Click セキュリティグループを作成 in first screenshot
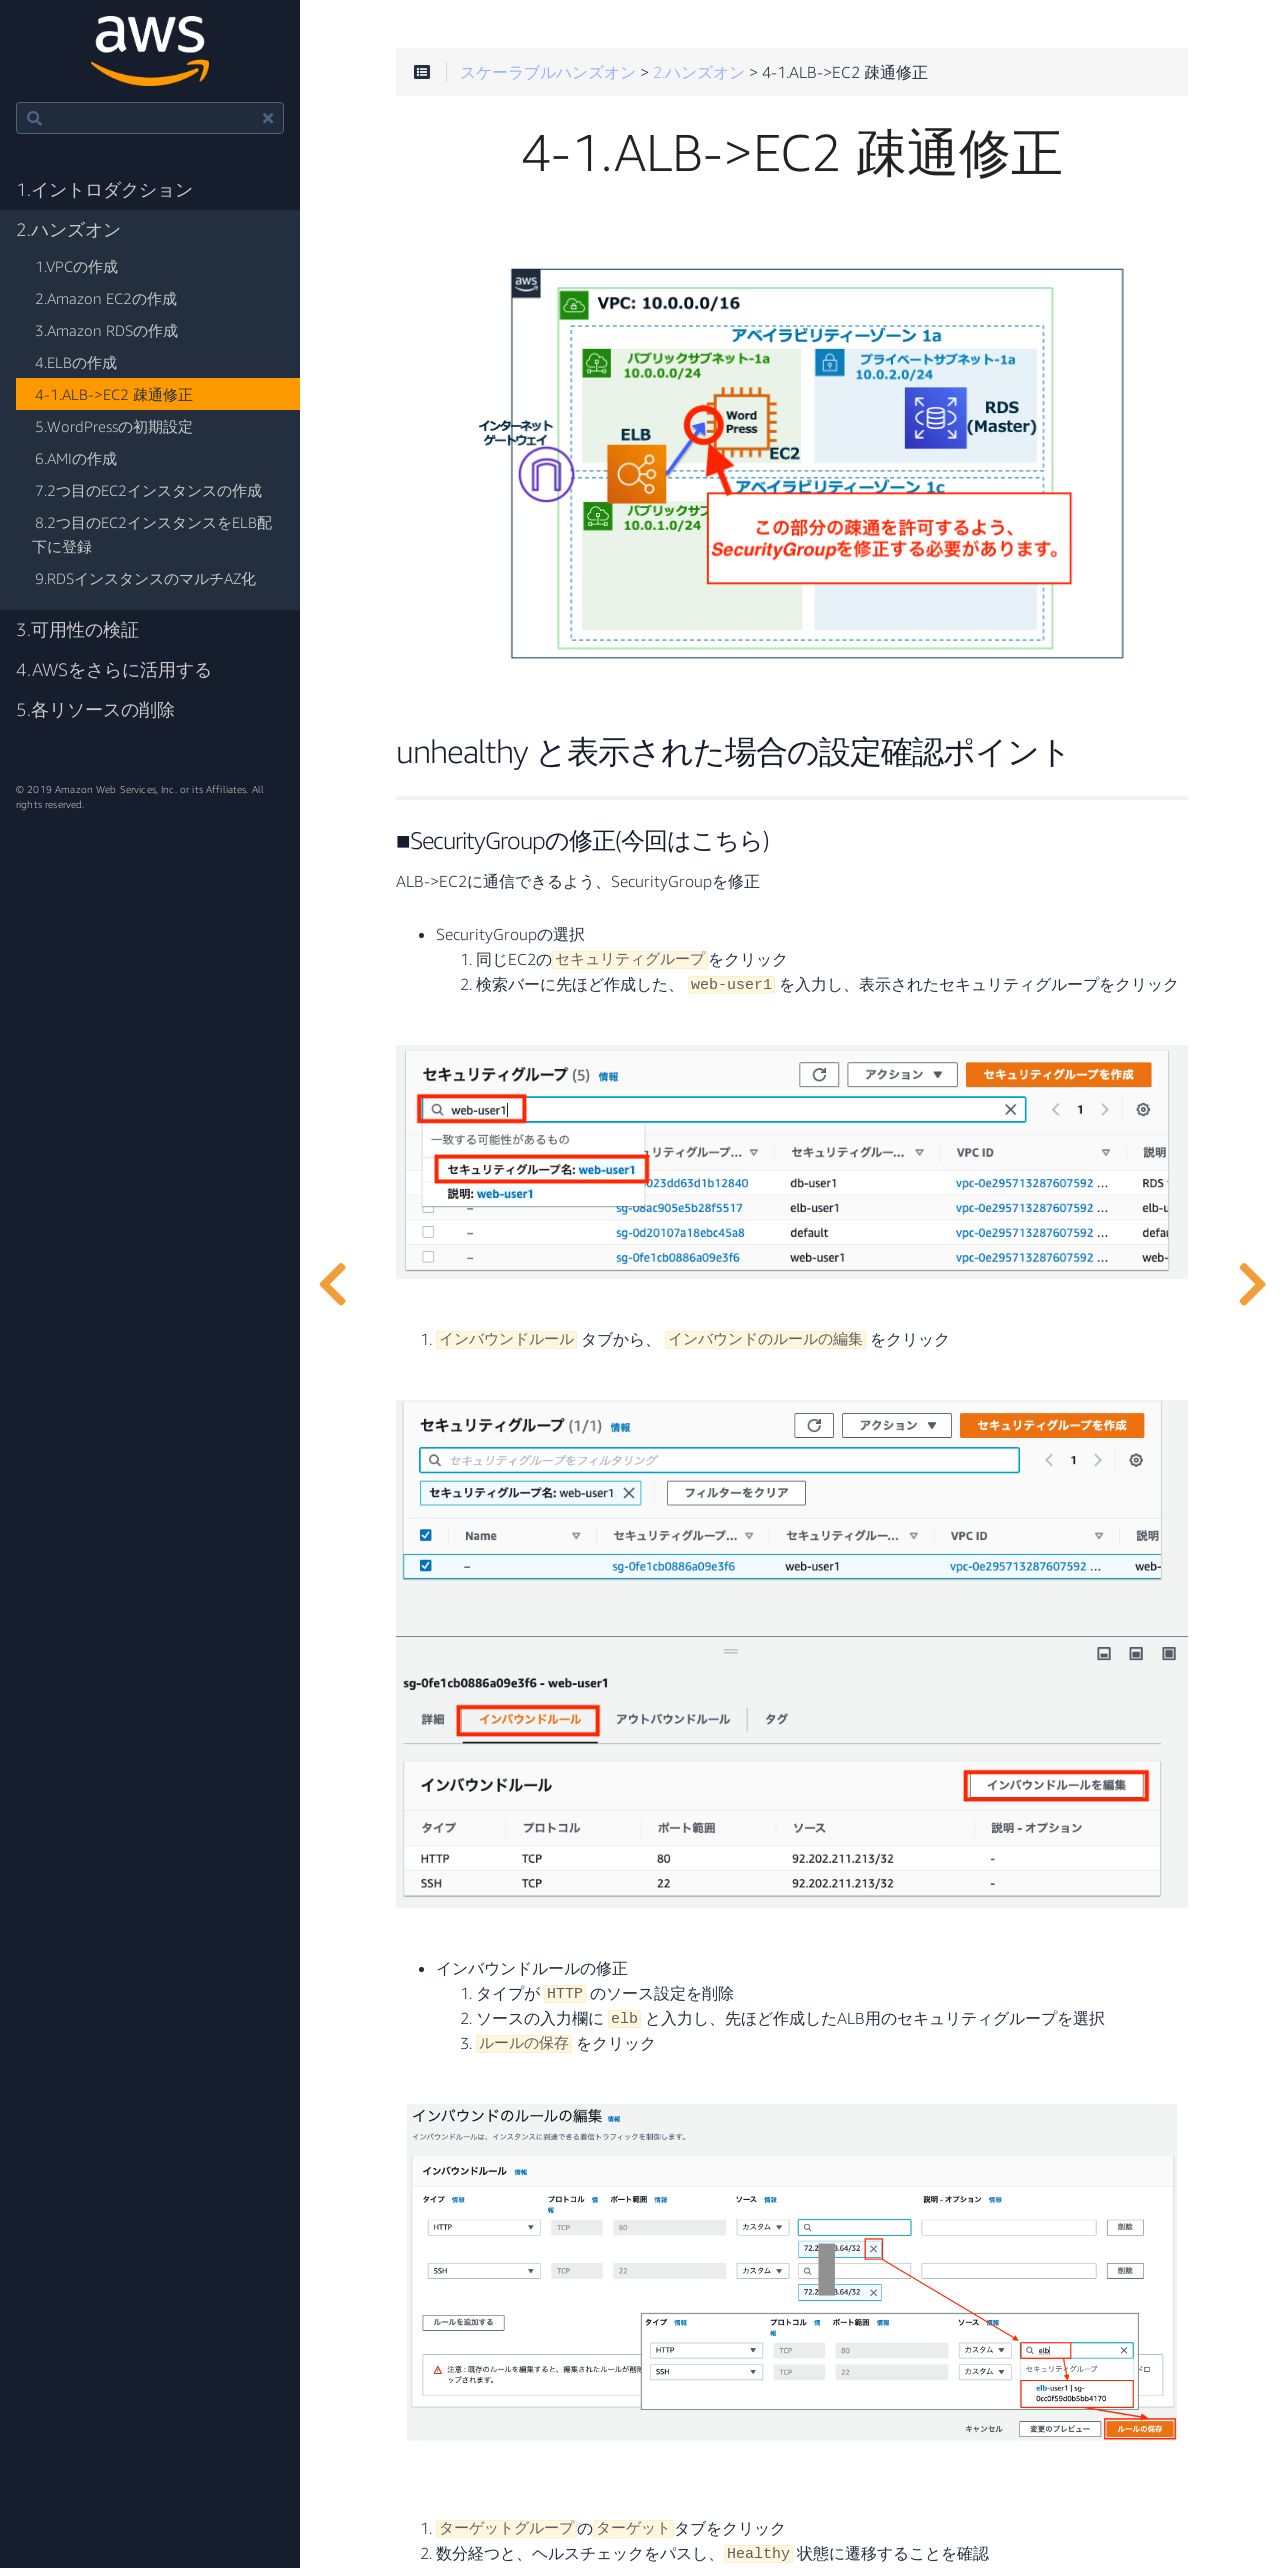Viewport: 1284px width, 2568px height. [x=1058, y=1074]
